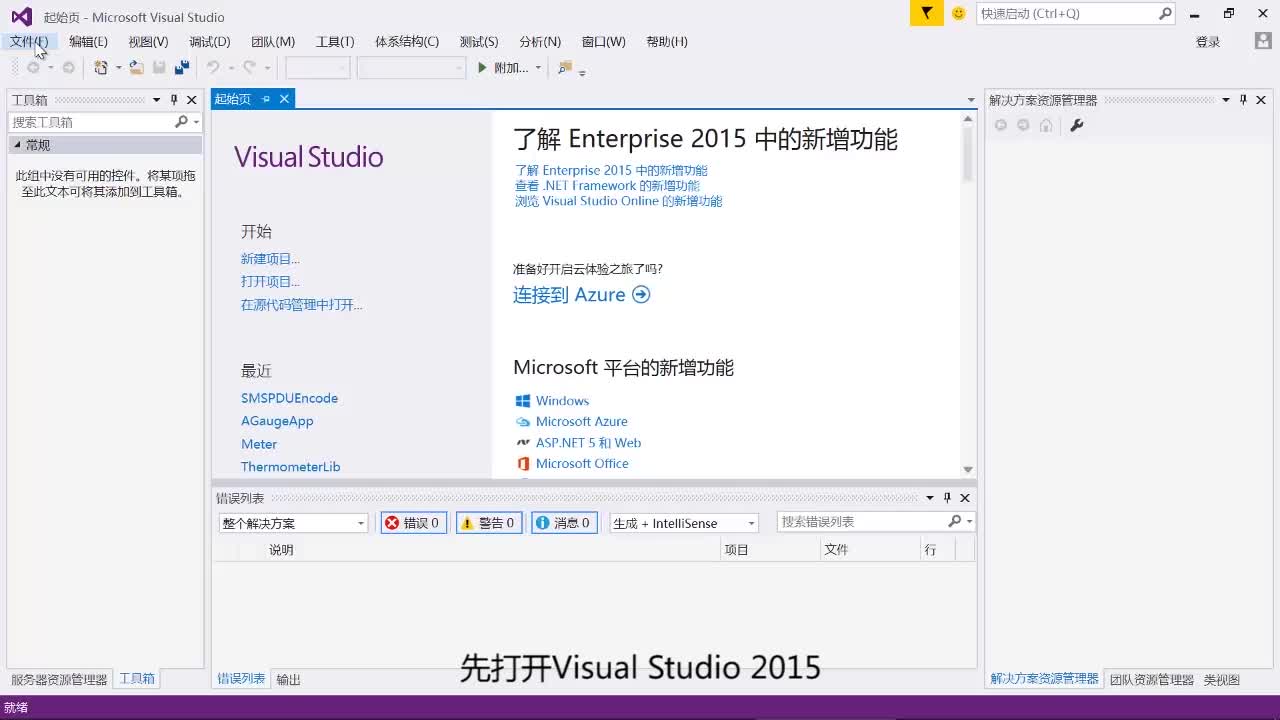The height and width of the screenshot is (720, 1280).
Task: Click the account avatar icon beside 登录
Action: pyautogui.click(x=1263, y=41)
